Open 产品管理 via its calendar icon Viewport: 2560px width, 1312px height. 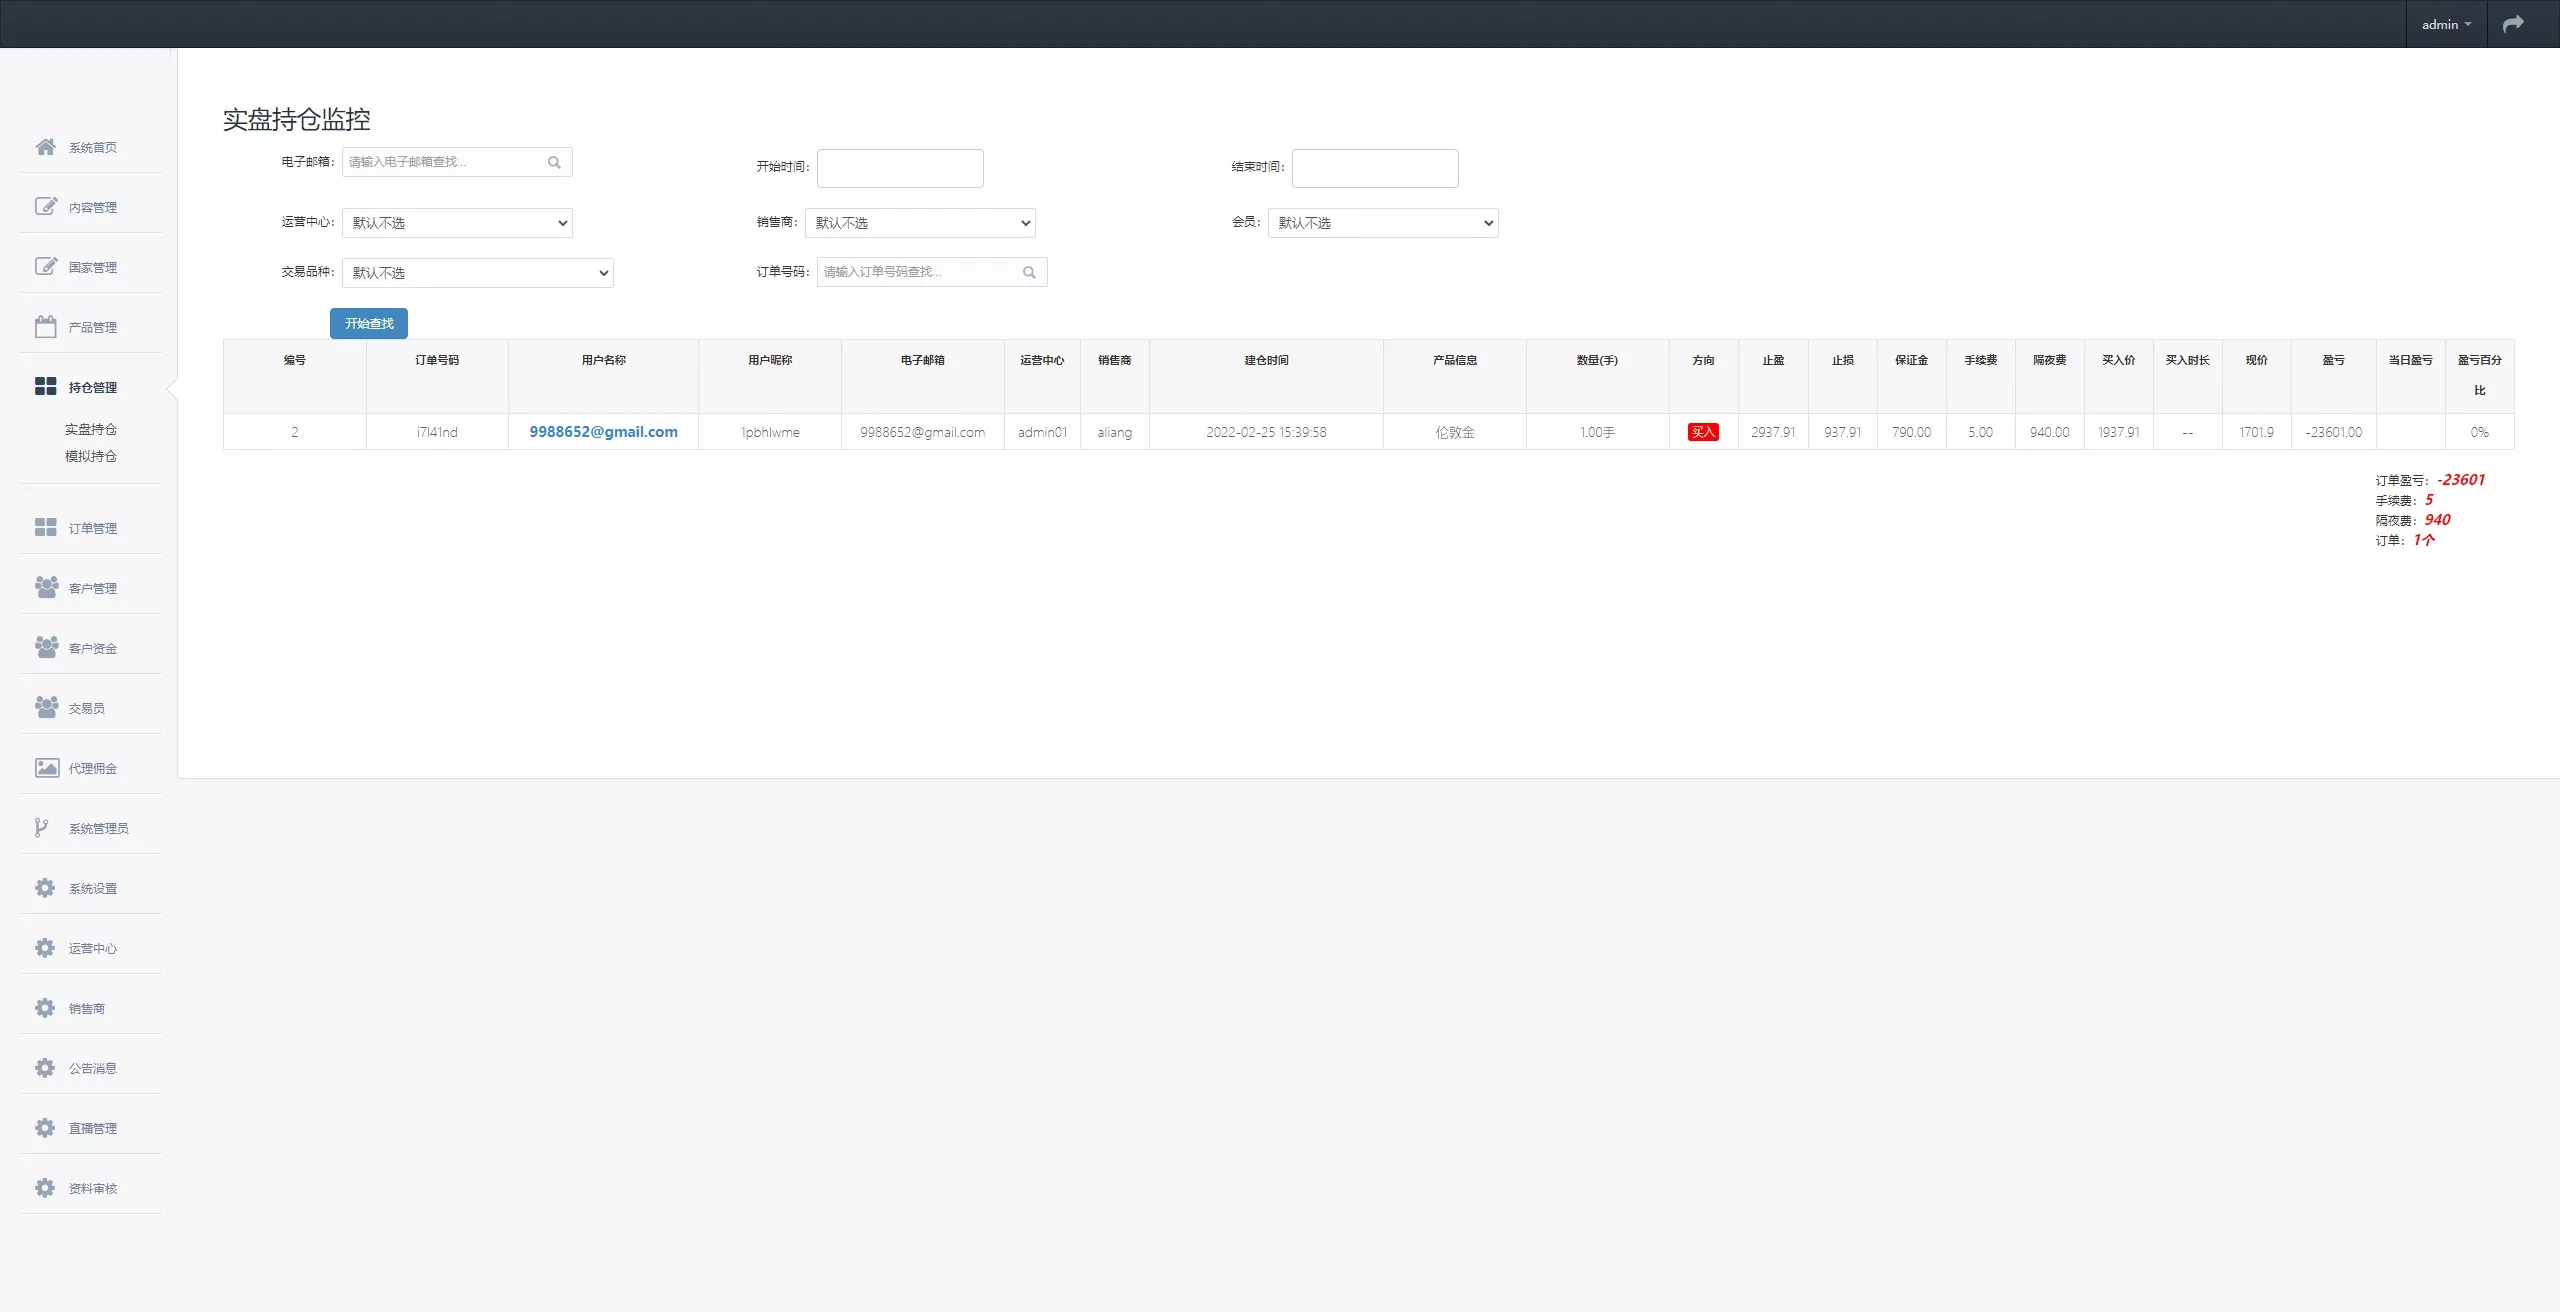point(45,327)
